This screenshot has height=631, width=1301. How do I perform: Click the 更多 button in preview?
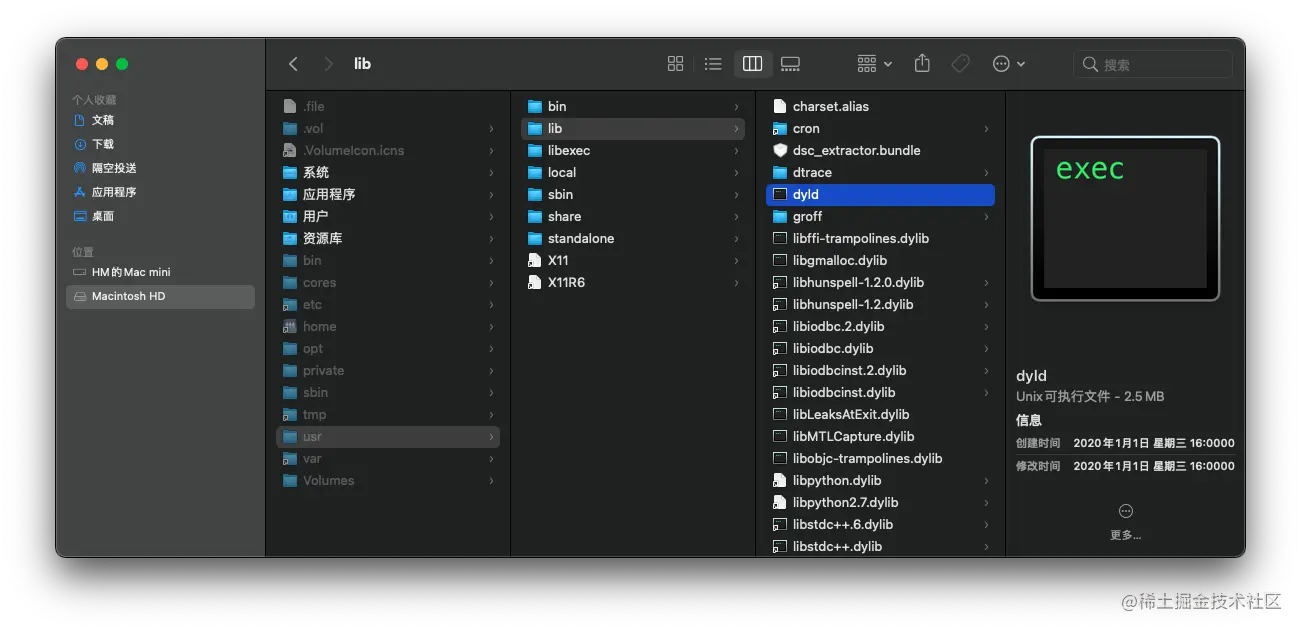click(x=1125, y=522)
